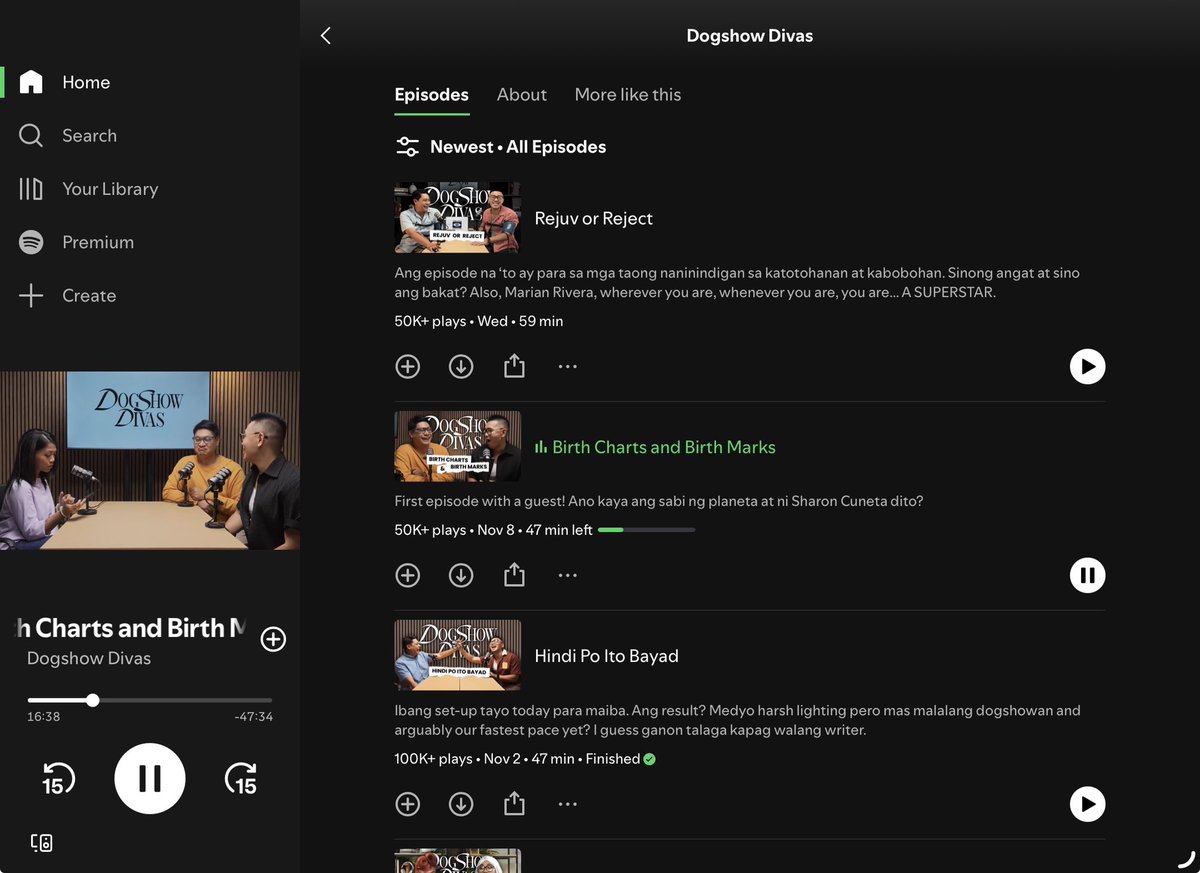Click the Birth Charts episode progress bar
Screen dimensions: 1200x873
pyautogui.click(x=646, y=530)
